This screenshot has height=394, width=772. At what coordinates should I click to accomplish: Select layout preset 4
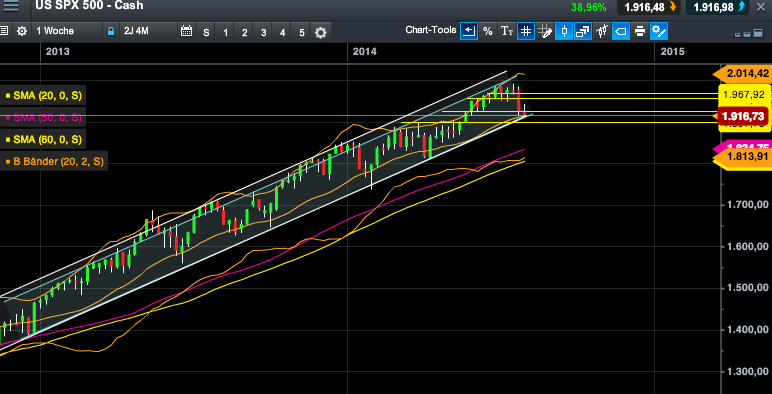click(x=282, y=33)
